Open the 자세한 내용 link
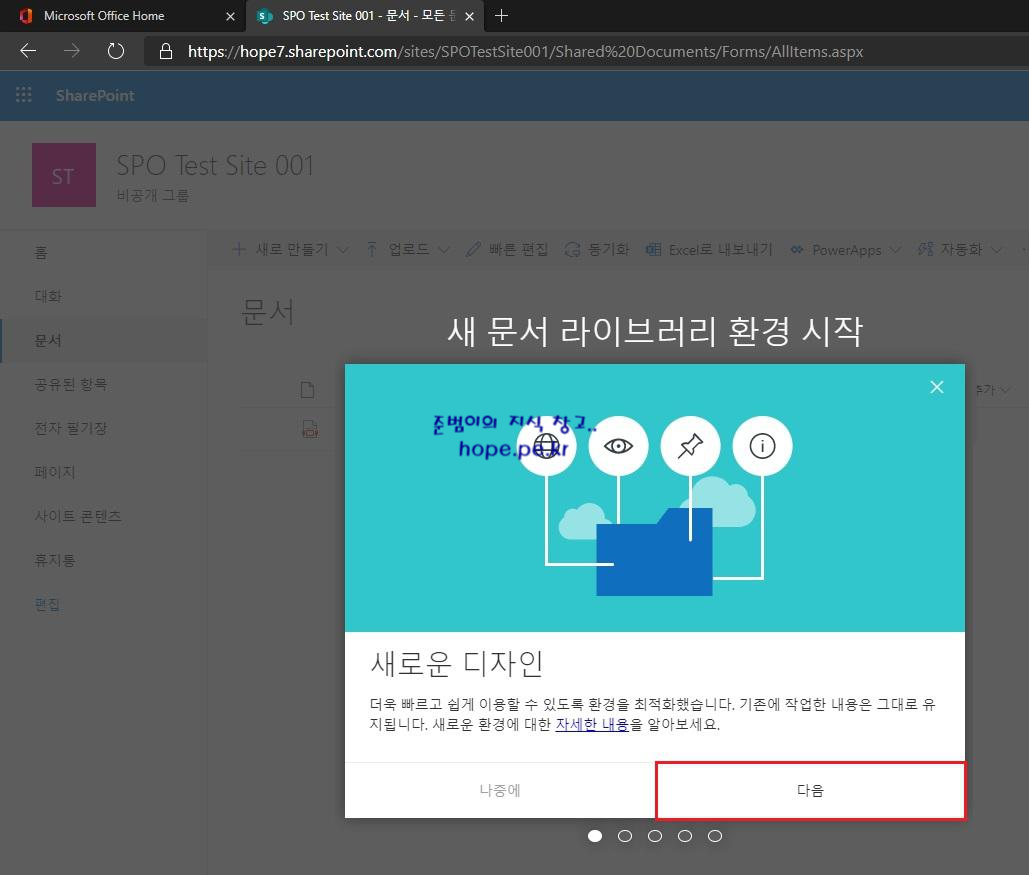This screenshot has width=1029, height=875. pyautogui.click(x=592, y=725)
